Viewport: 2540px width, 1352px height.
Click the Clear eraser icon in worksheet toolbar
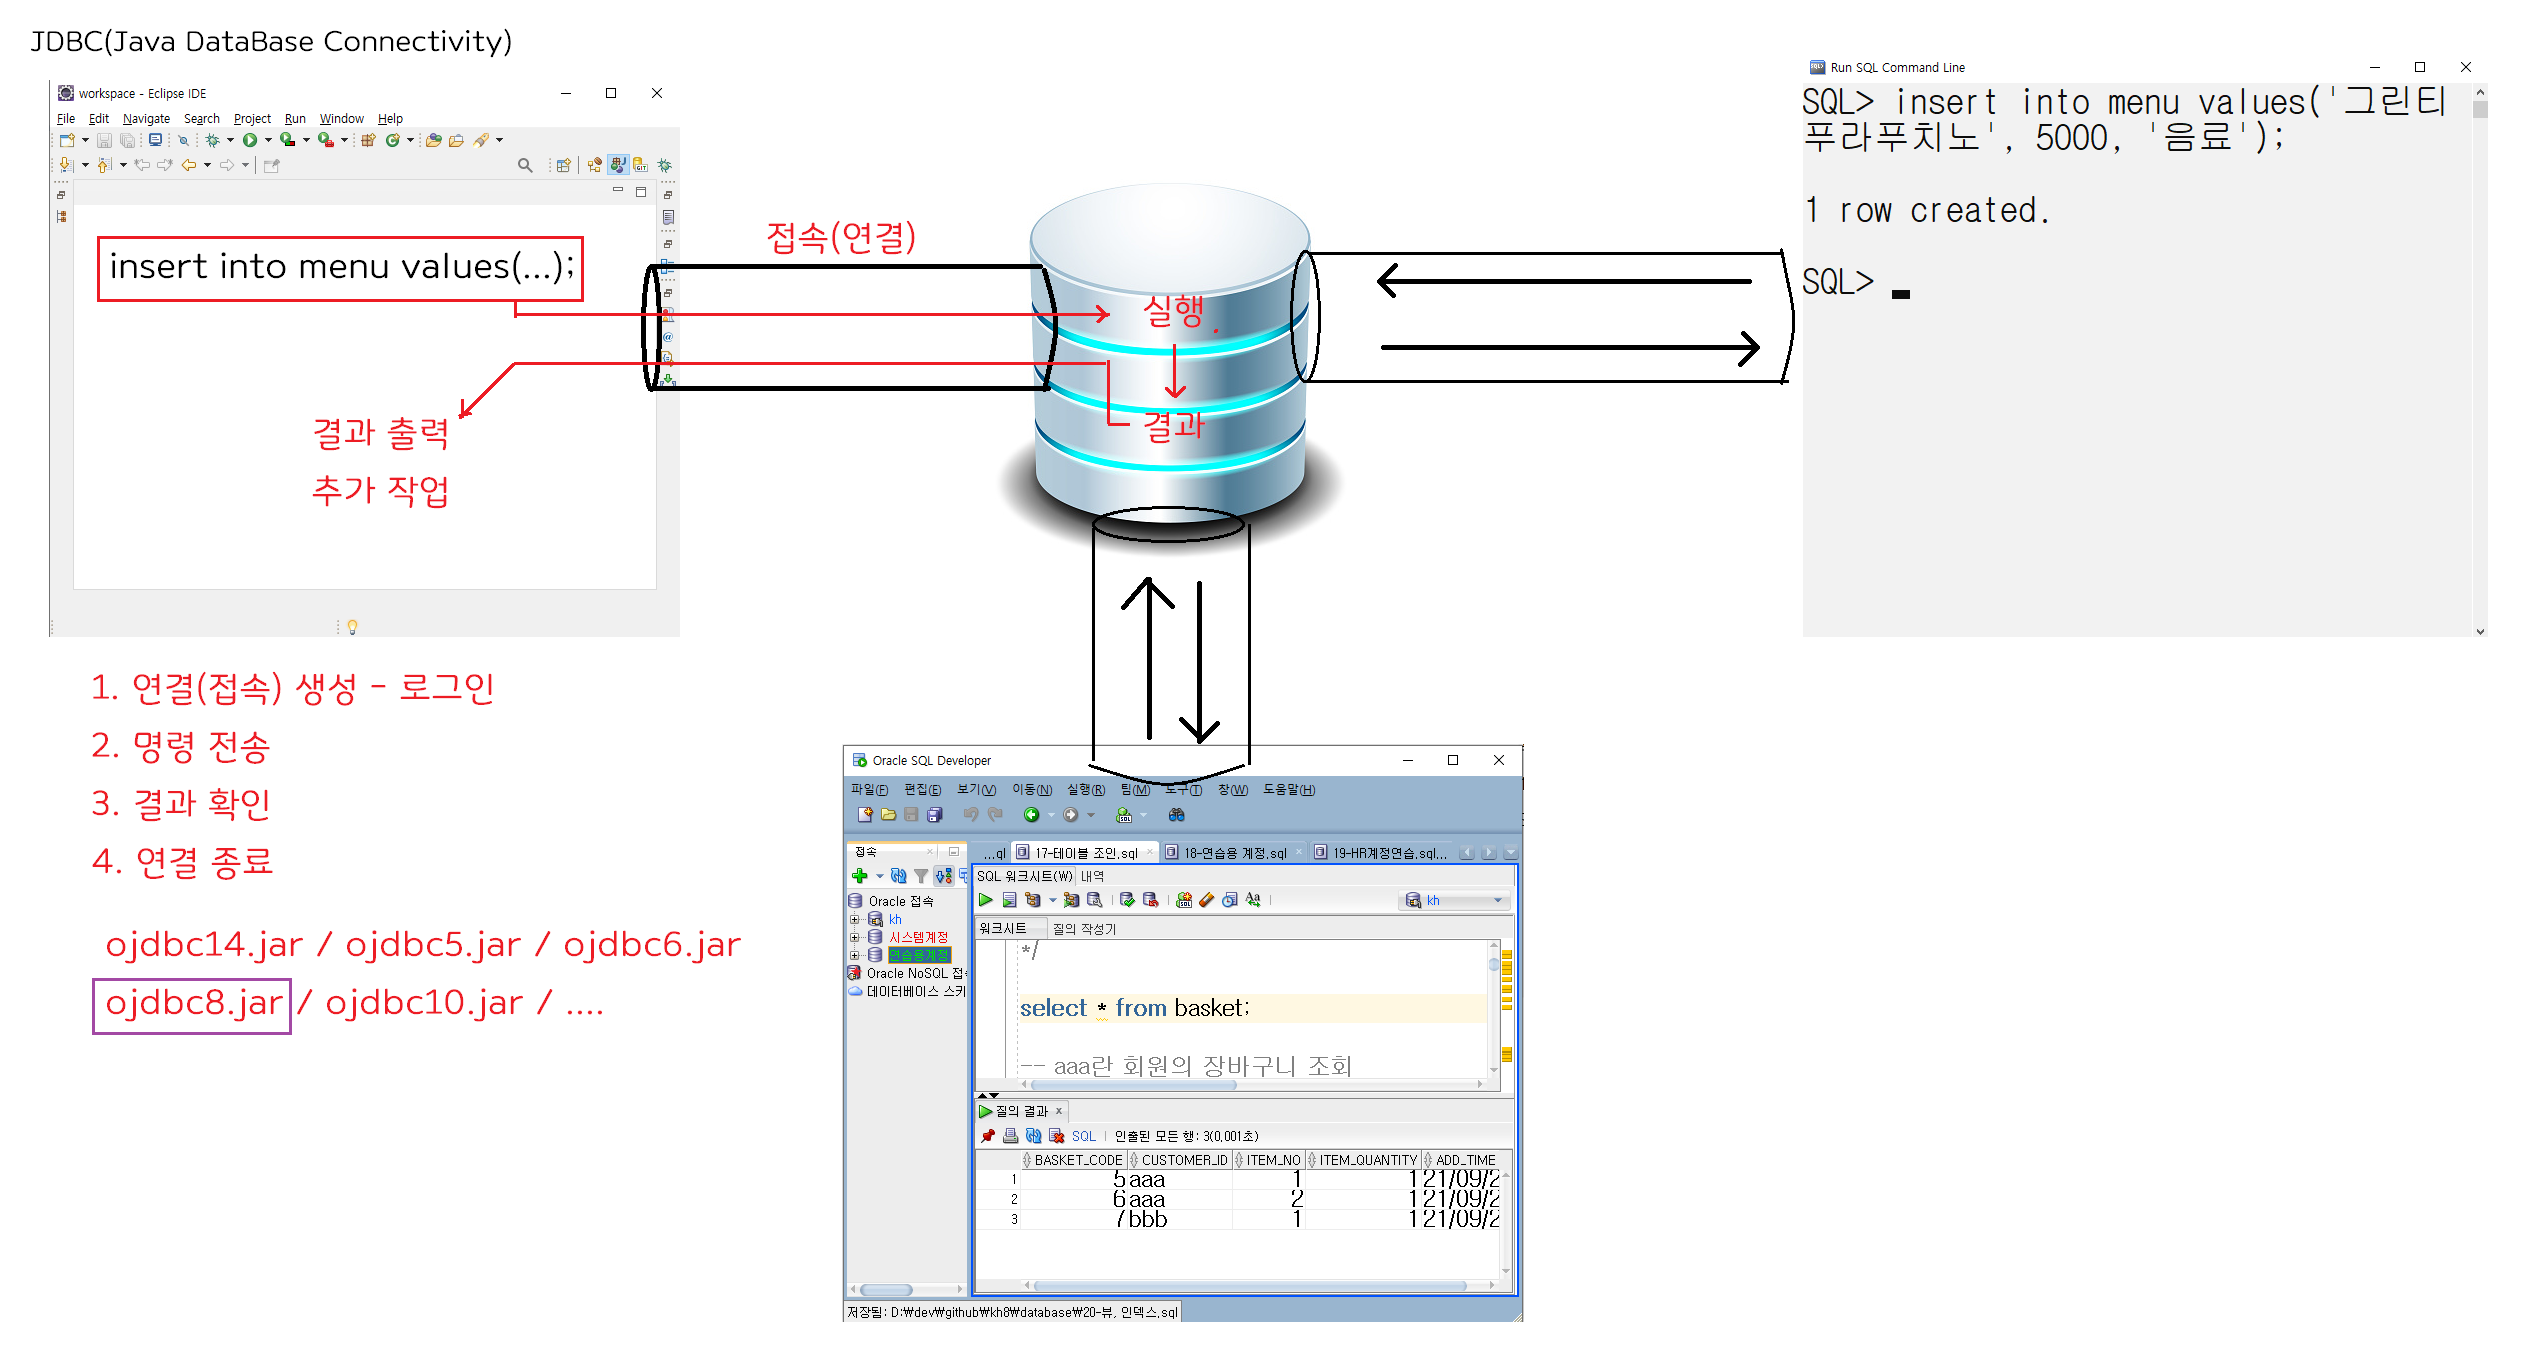point(1207,900)
